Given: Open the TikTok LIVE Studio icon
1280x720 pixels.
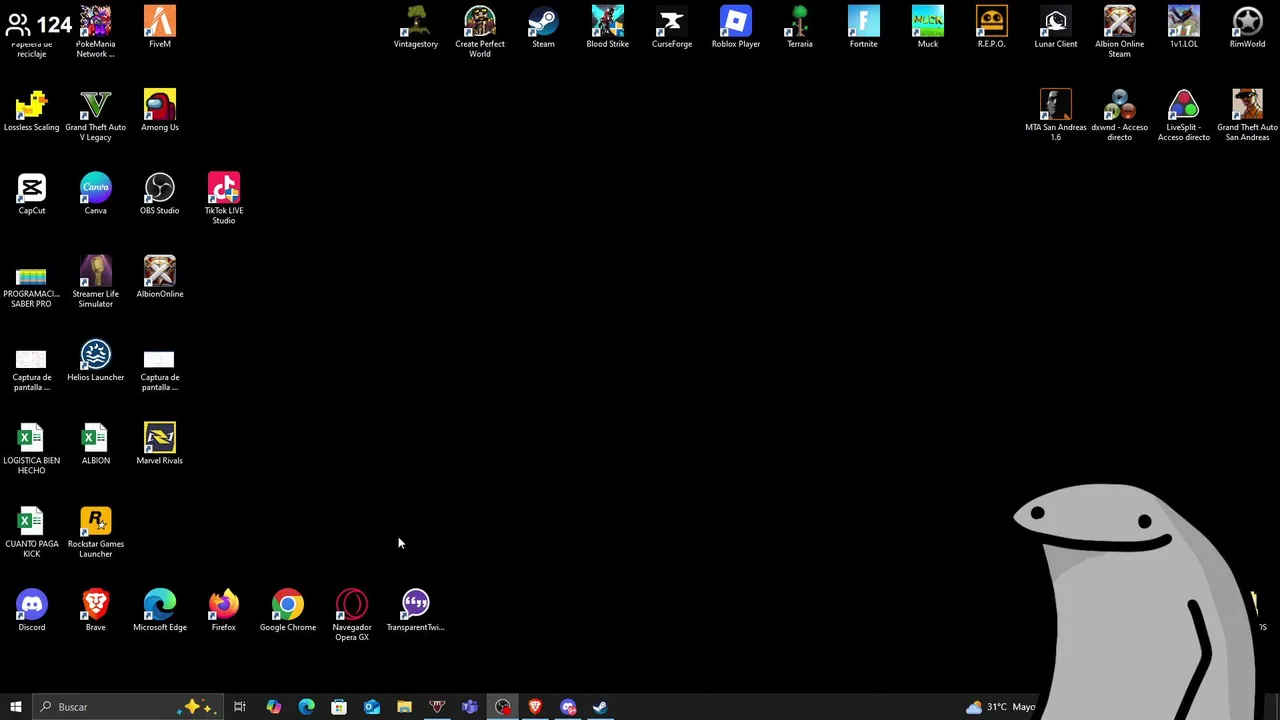Looking at the screenshot, I should (x=224, y=198).
